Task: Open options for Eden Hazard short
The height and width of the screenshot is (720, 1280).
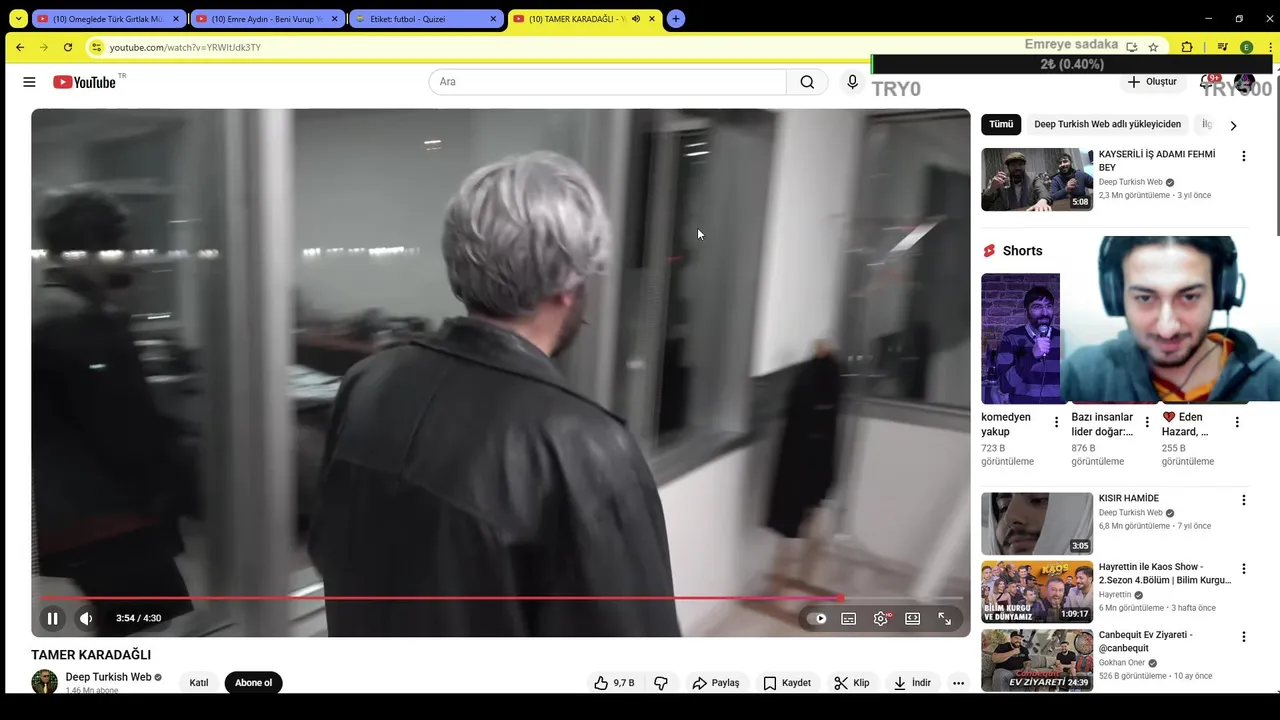Action: (1237, 422)
